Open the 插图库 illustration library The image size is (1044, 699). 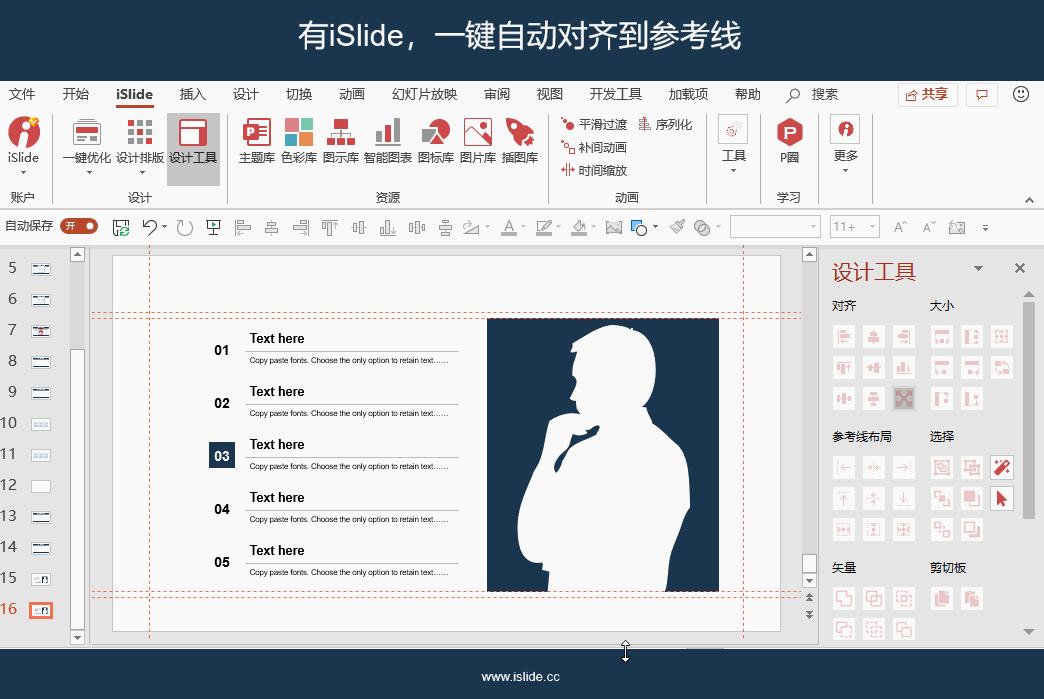tap(519, 140)
